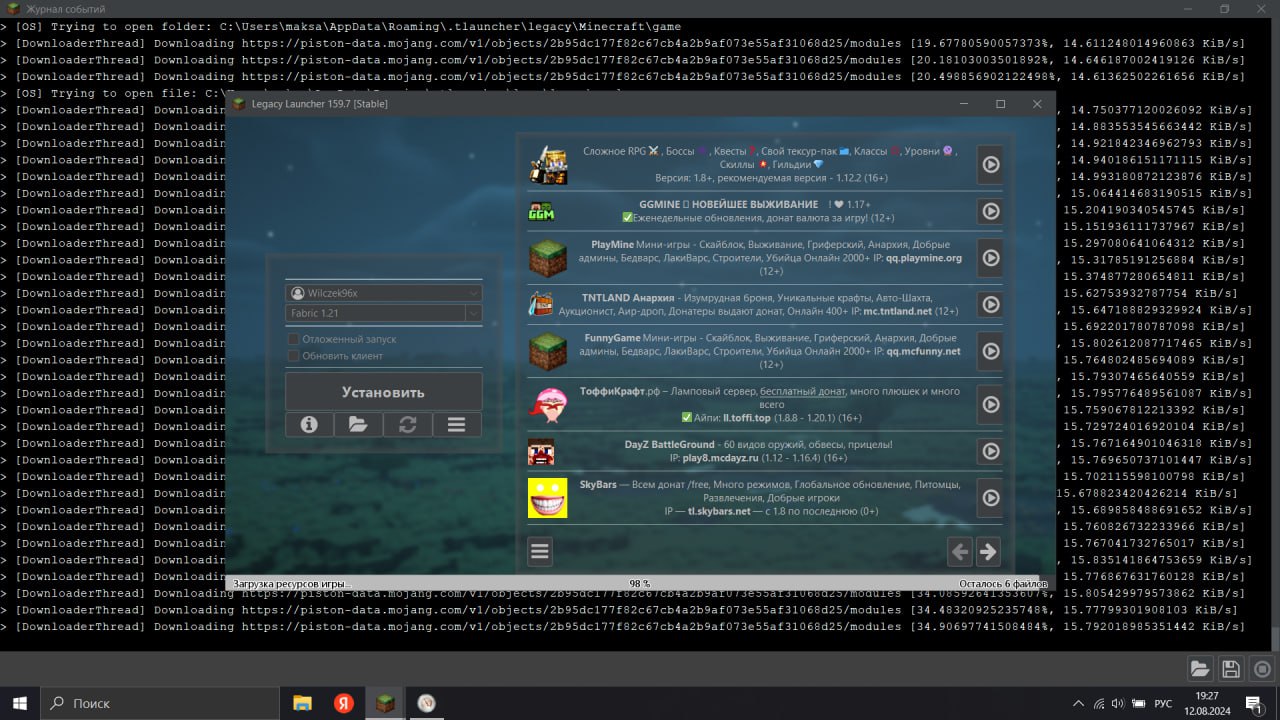This screenshot has height=720, width=1280.
Task: Open the game folder icon below Установить
Action: pos(358,424)
